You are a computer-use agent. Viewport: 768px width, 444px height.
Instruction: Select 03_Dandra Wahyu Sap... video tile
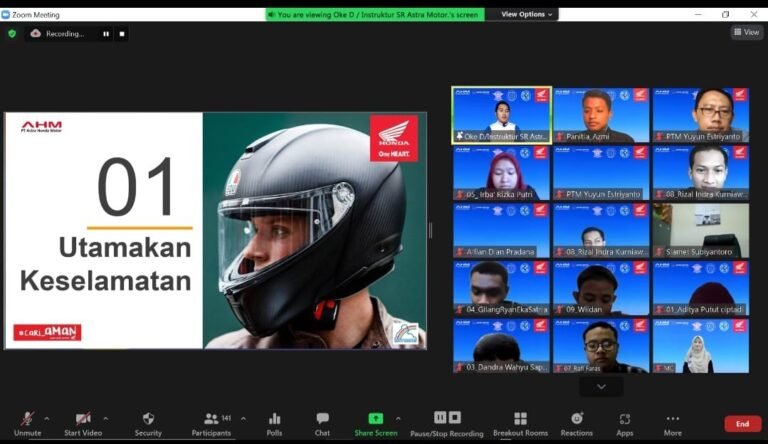[x=502, y=345]
